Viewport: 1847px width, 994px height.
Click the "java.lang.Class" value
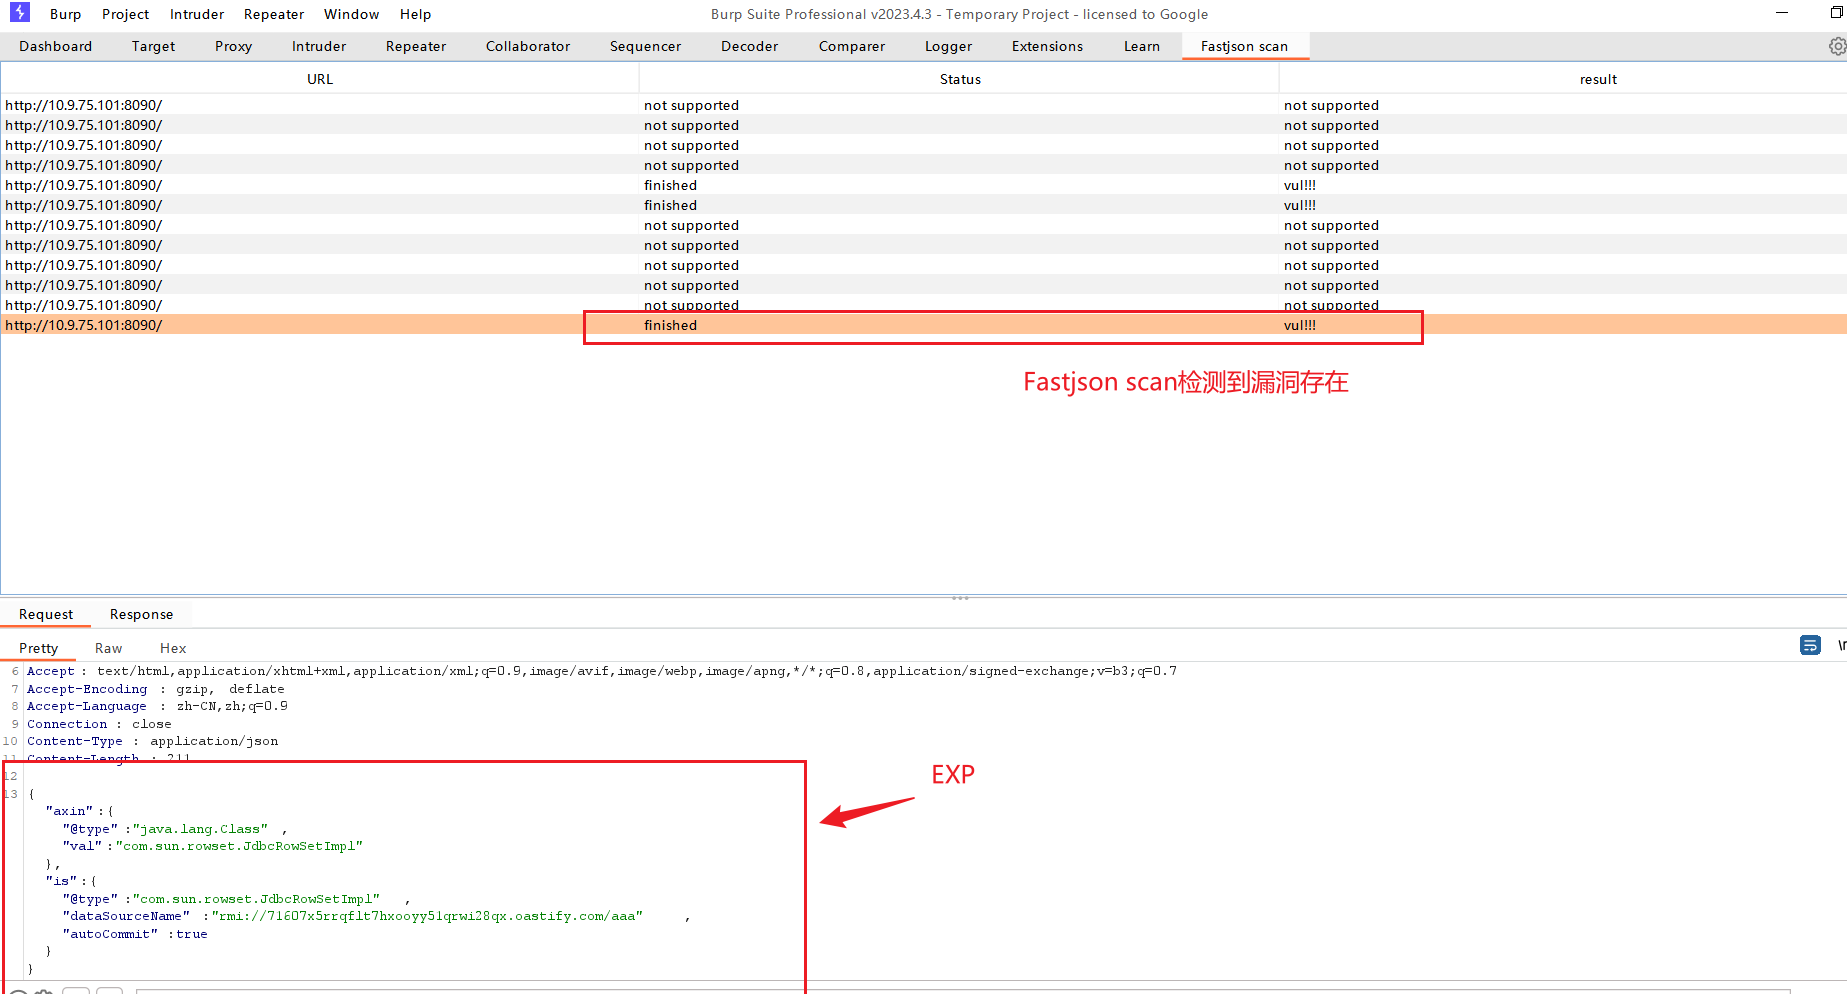coord(200,829)
